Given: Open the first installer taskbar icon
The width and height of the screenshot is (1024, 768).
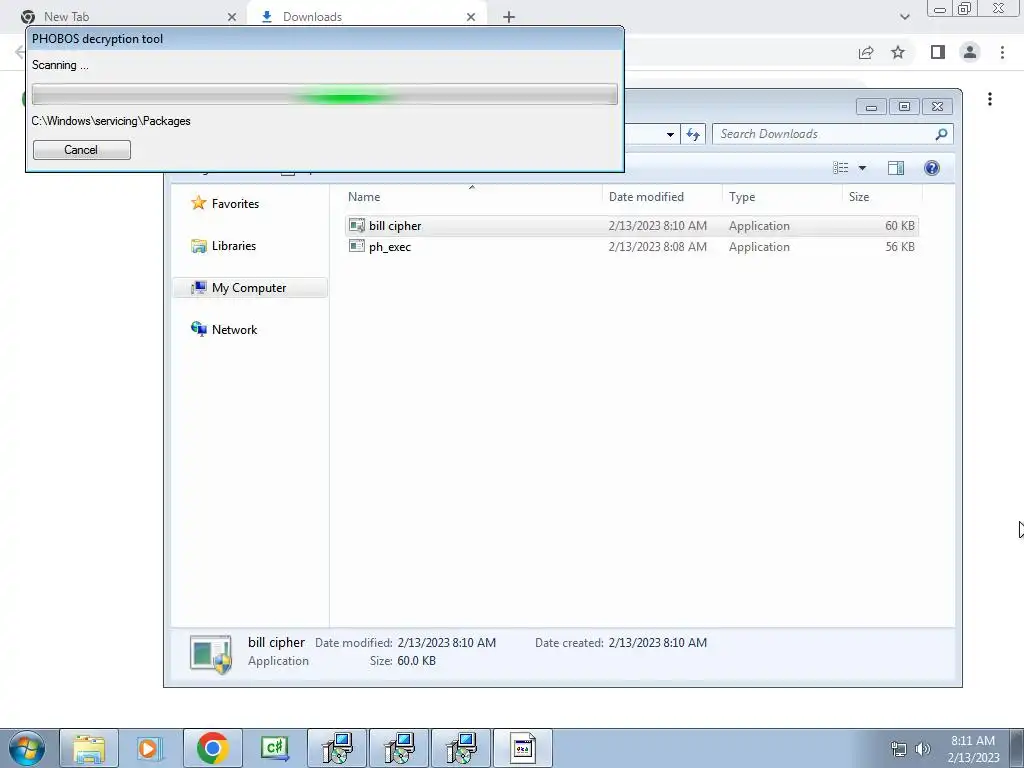Looking at the screenshot, I should click(336, 748).
